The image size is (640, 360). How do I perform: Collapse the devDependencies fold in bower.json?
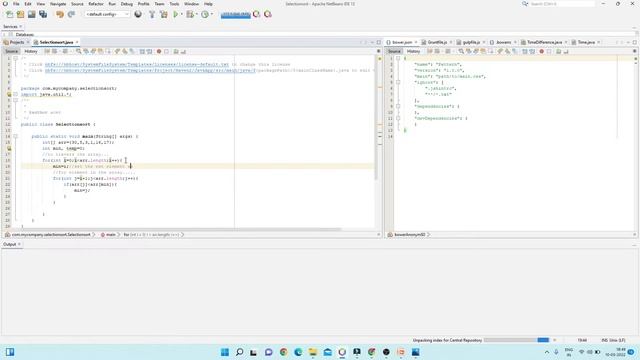398,118
